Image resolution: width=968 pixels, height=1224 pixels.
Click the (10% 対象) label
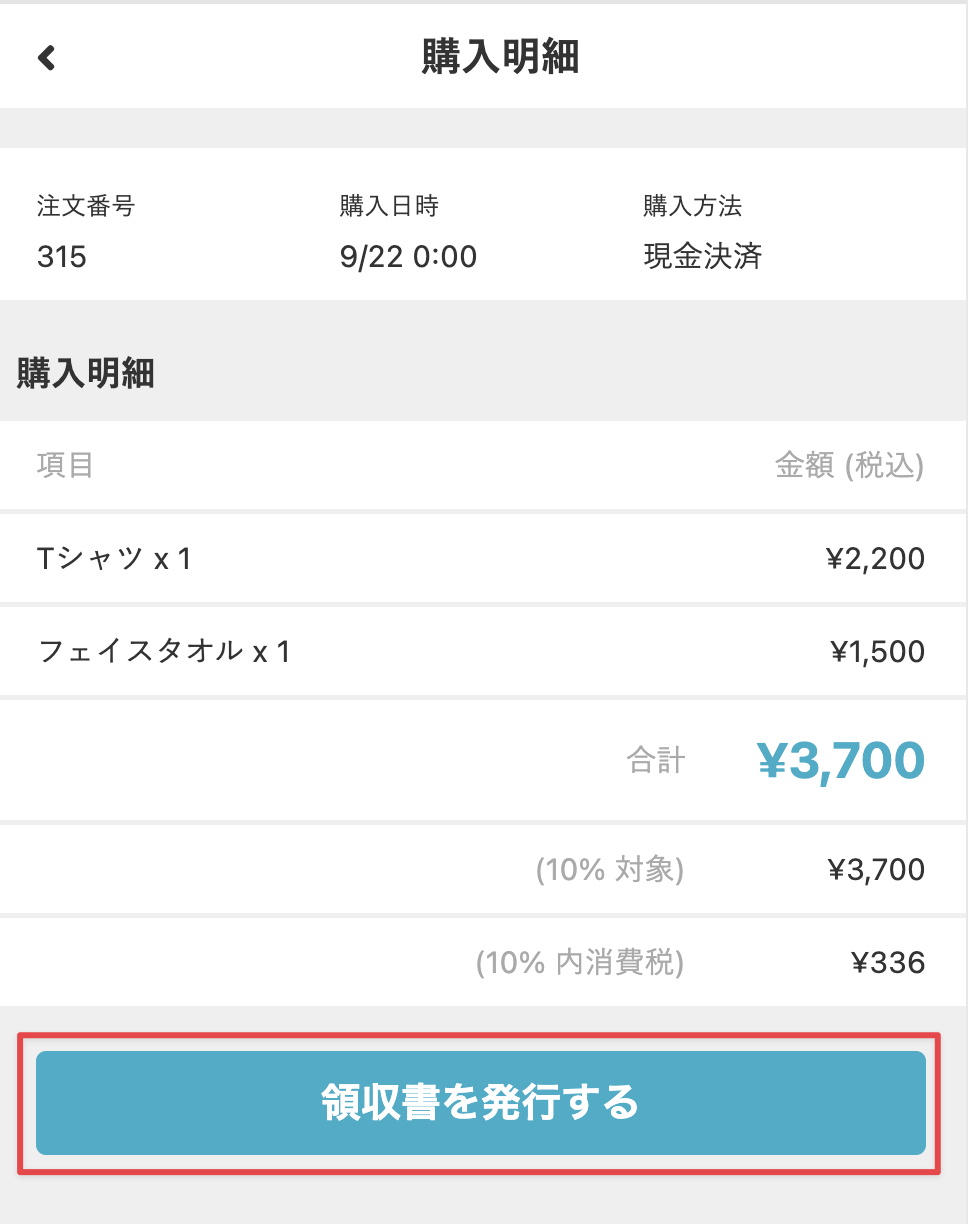(x=610, y=870)
